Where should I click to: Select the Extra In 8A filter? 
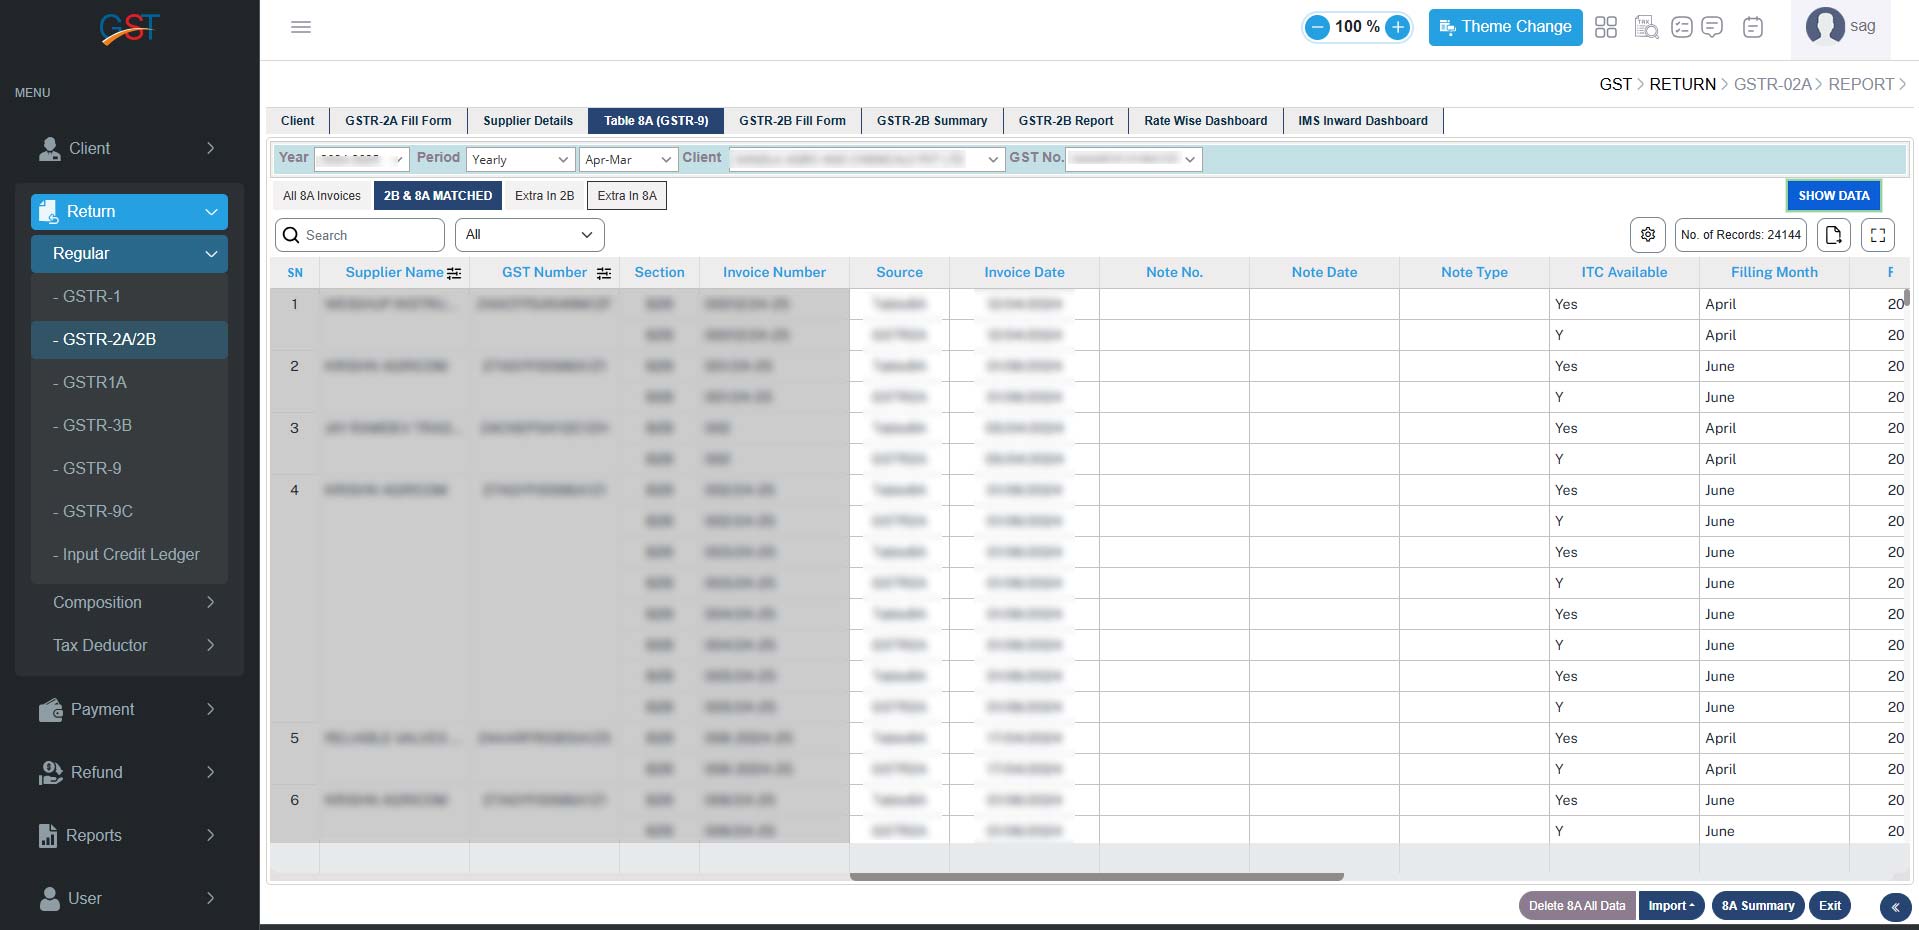[627, 196]
